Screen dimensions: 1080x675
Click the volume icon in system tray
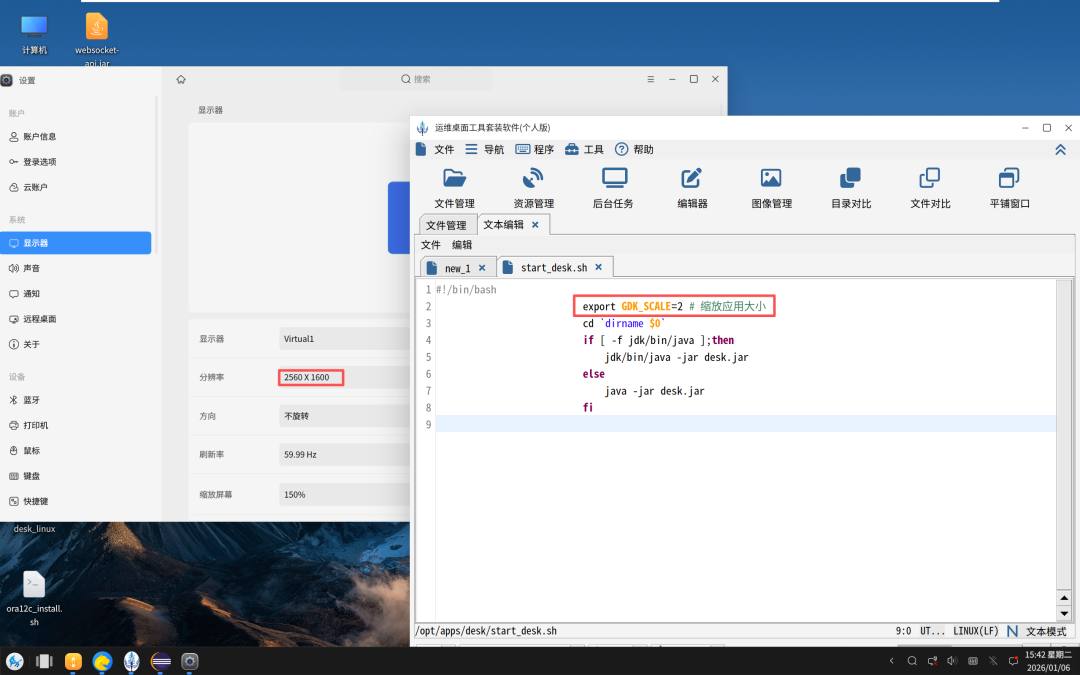click(952, 661)
